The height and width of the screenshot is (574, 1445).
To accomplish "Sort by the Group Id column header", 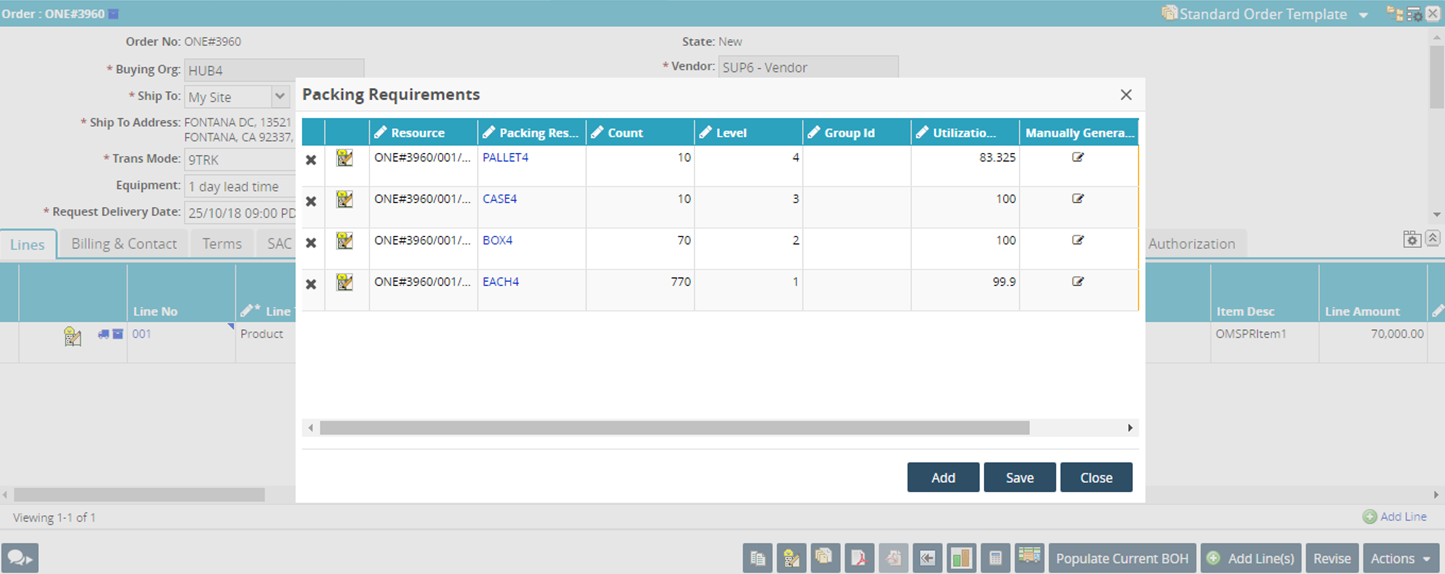I will (856, 132).
